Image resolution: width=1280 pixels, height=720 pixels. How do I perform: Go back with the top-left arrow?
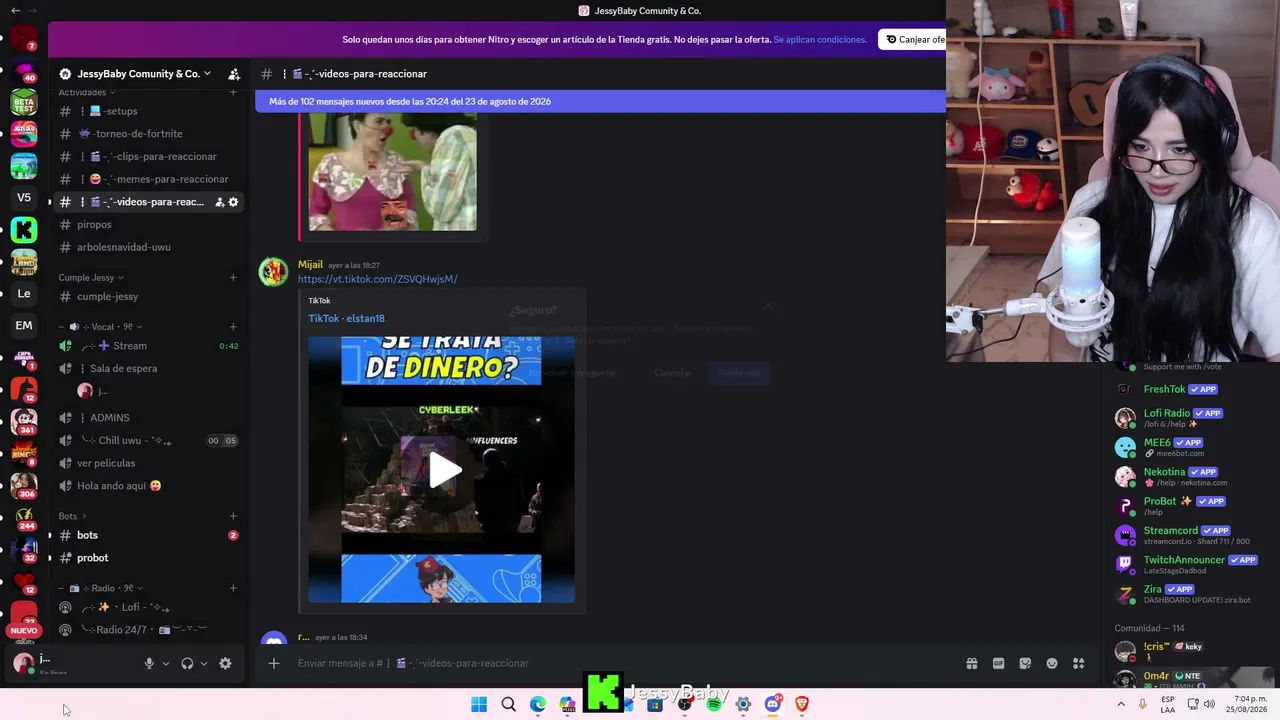15,10
